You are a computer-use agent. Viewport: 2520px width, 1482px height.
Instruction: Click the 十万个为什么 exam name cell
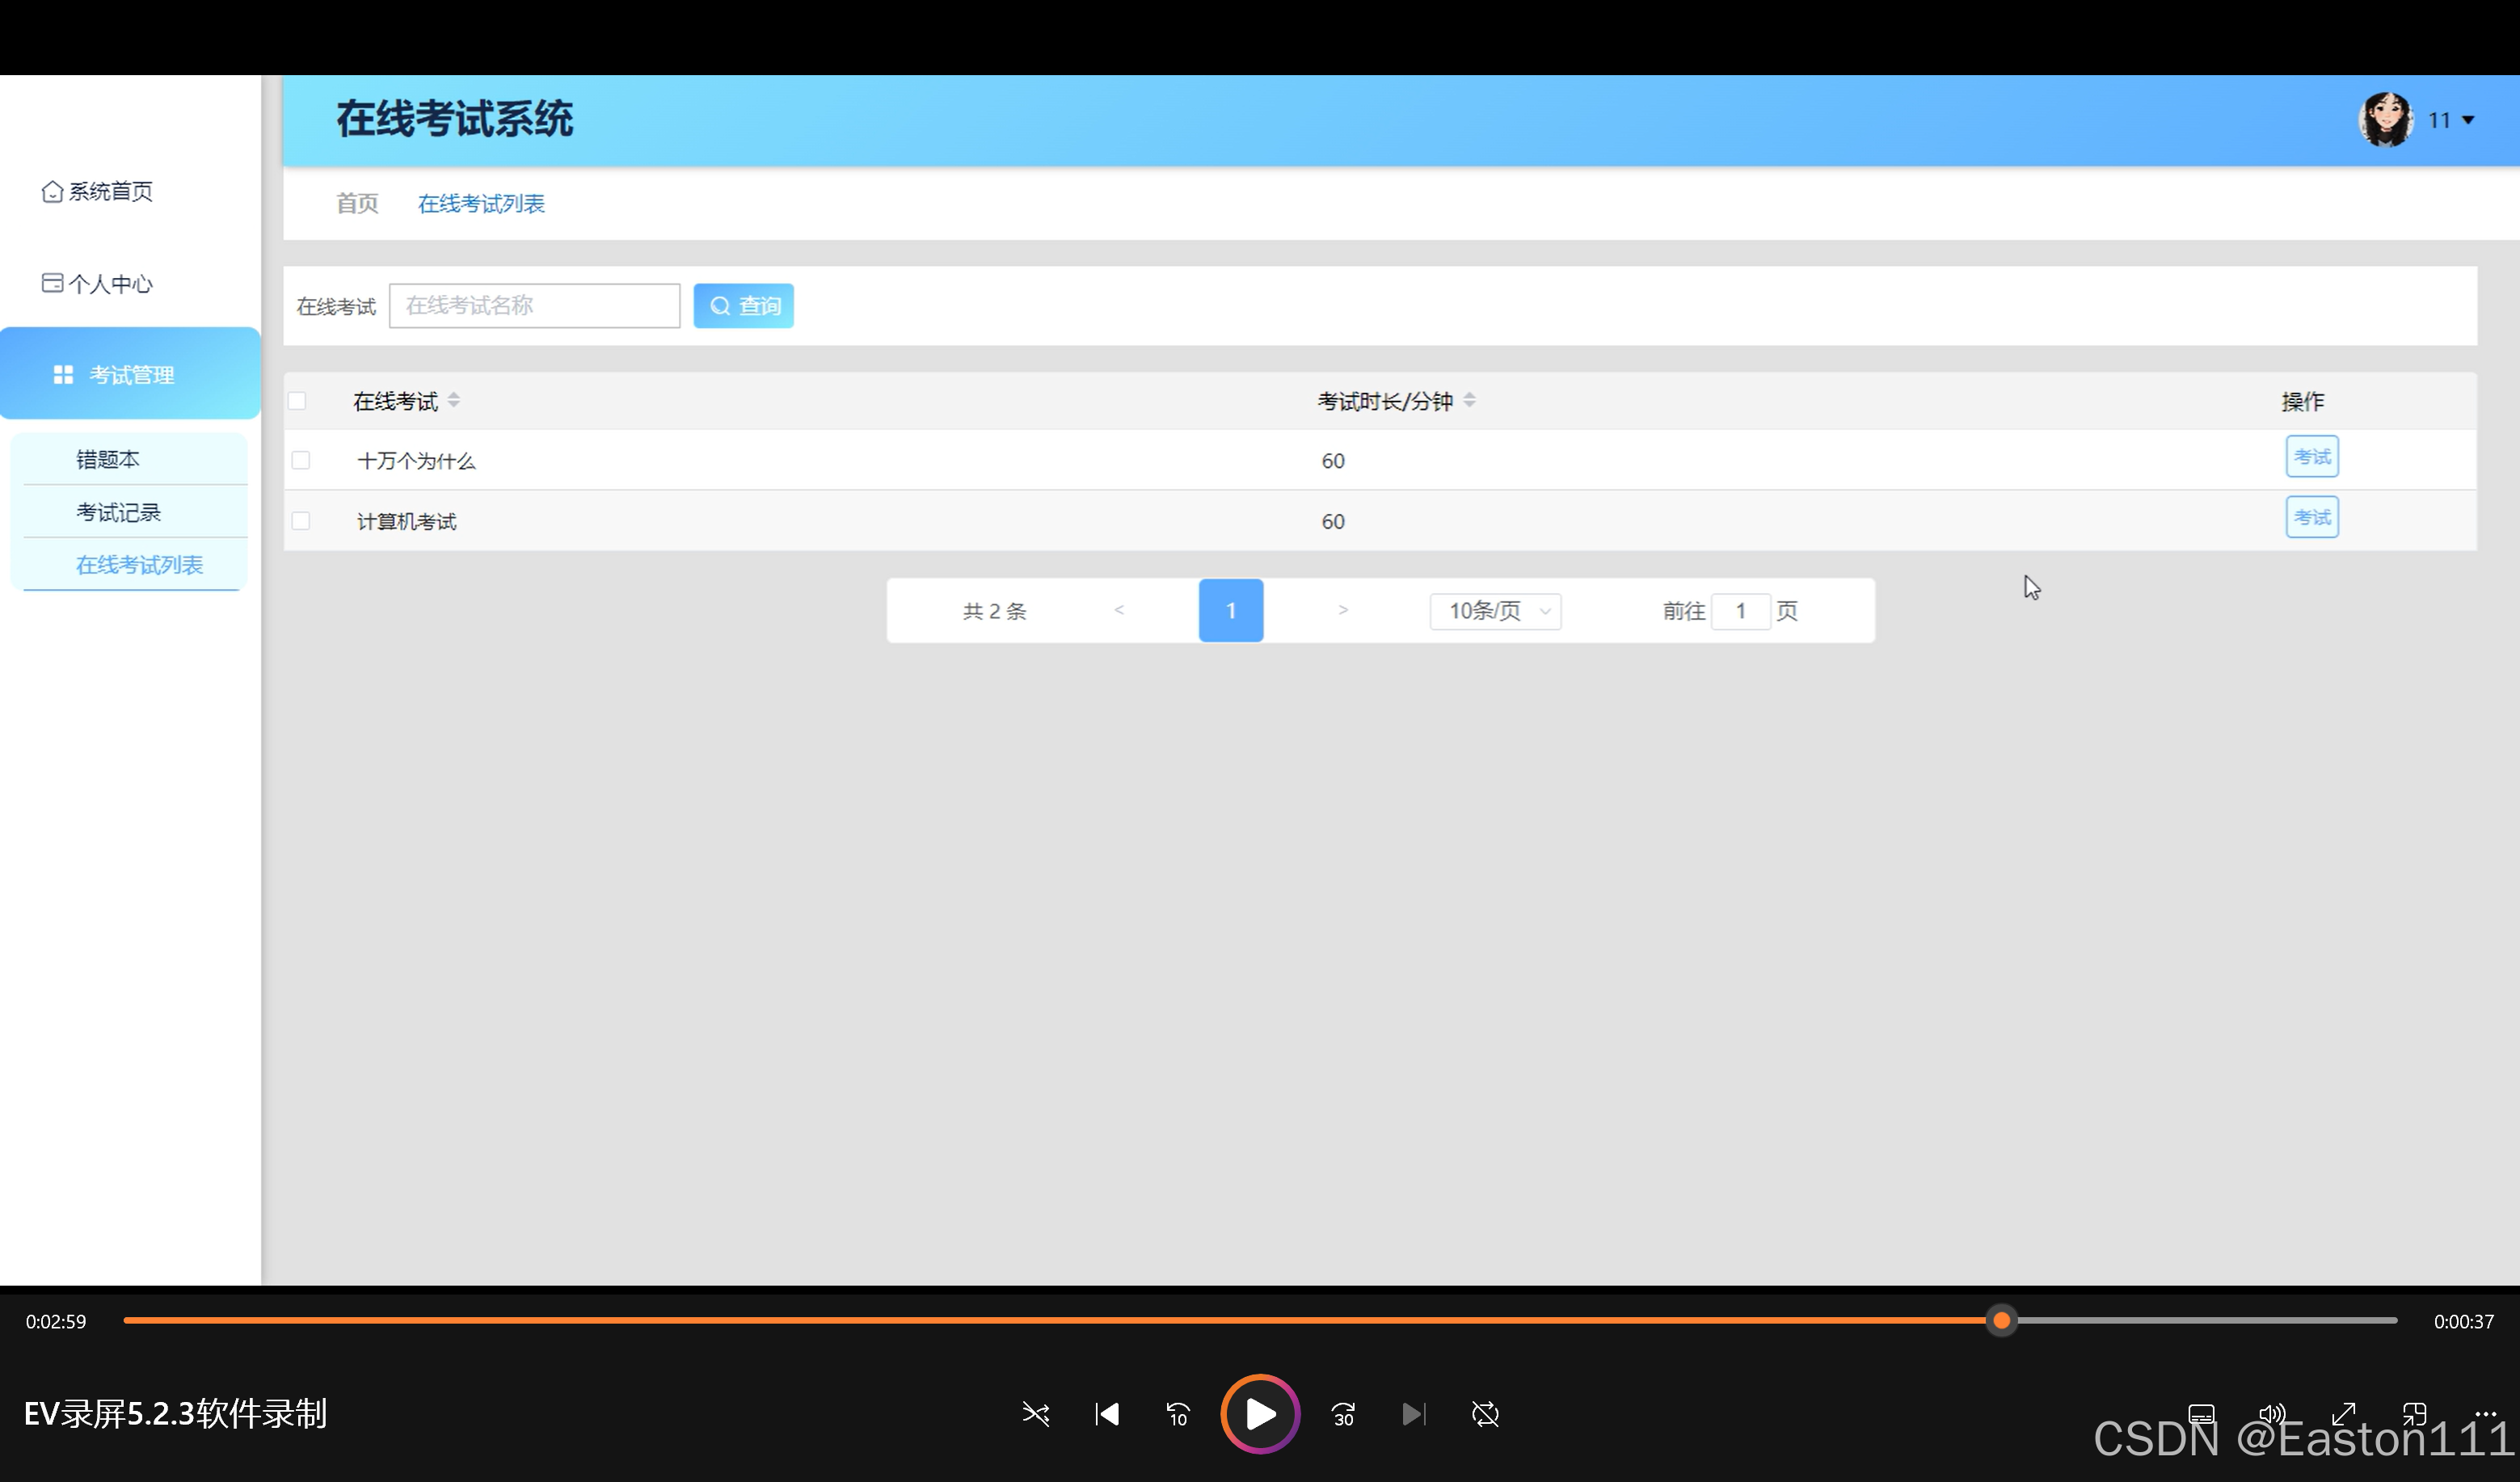click(416, 461)
